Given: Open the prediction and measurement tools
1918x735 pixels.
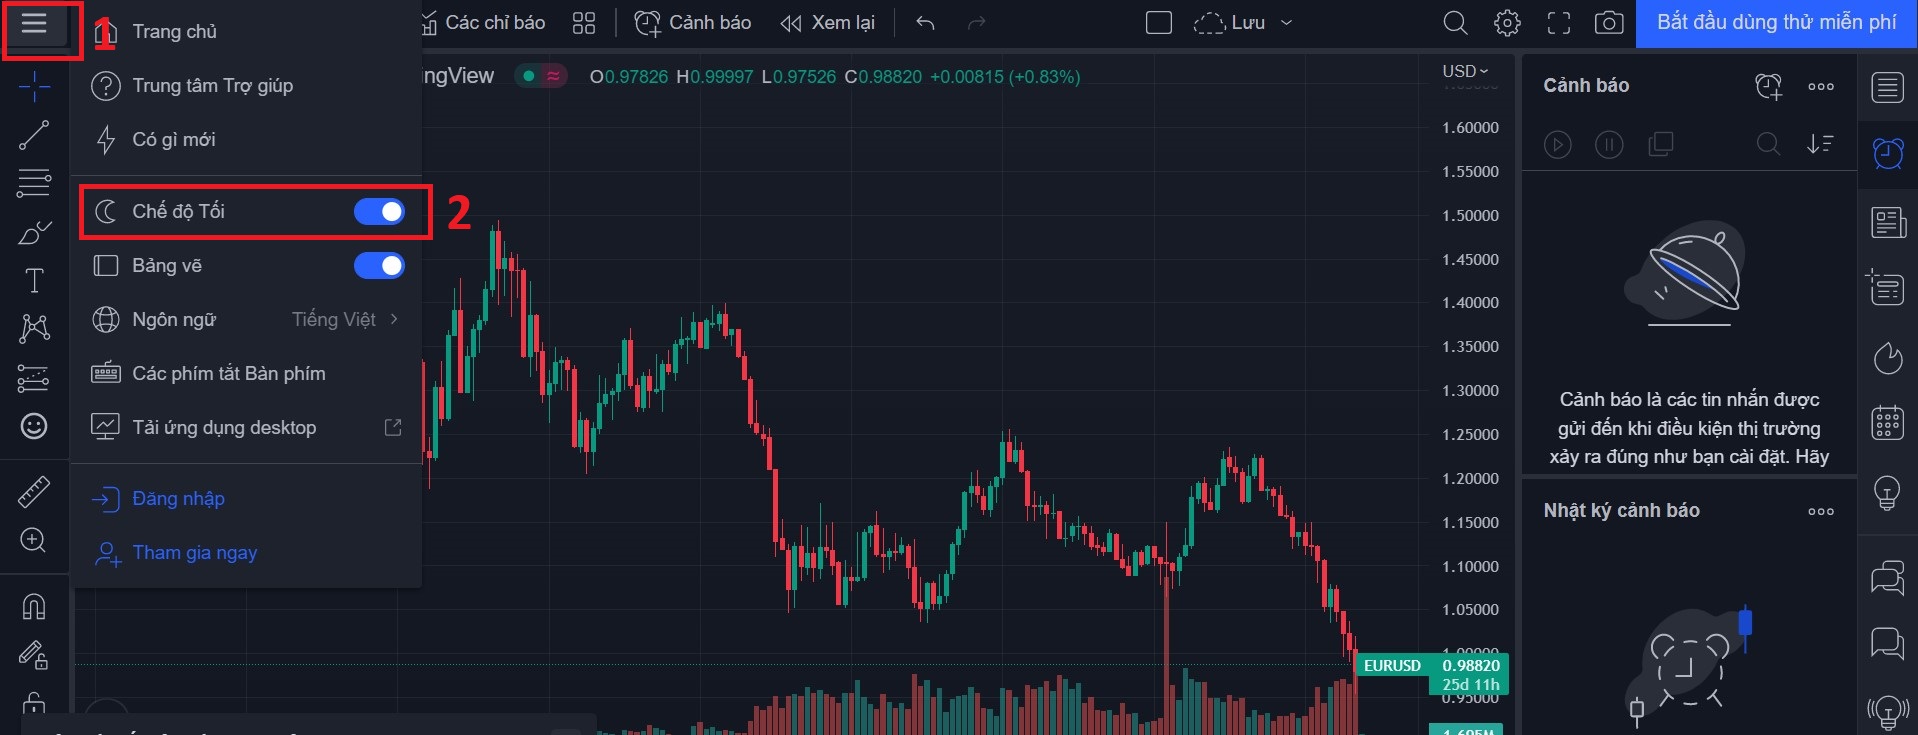Looking at the screenshot, I should (34, 378).
